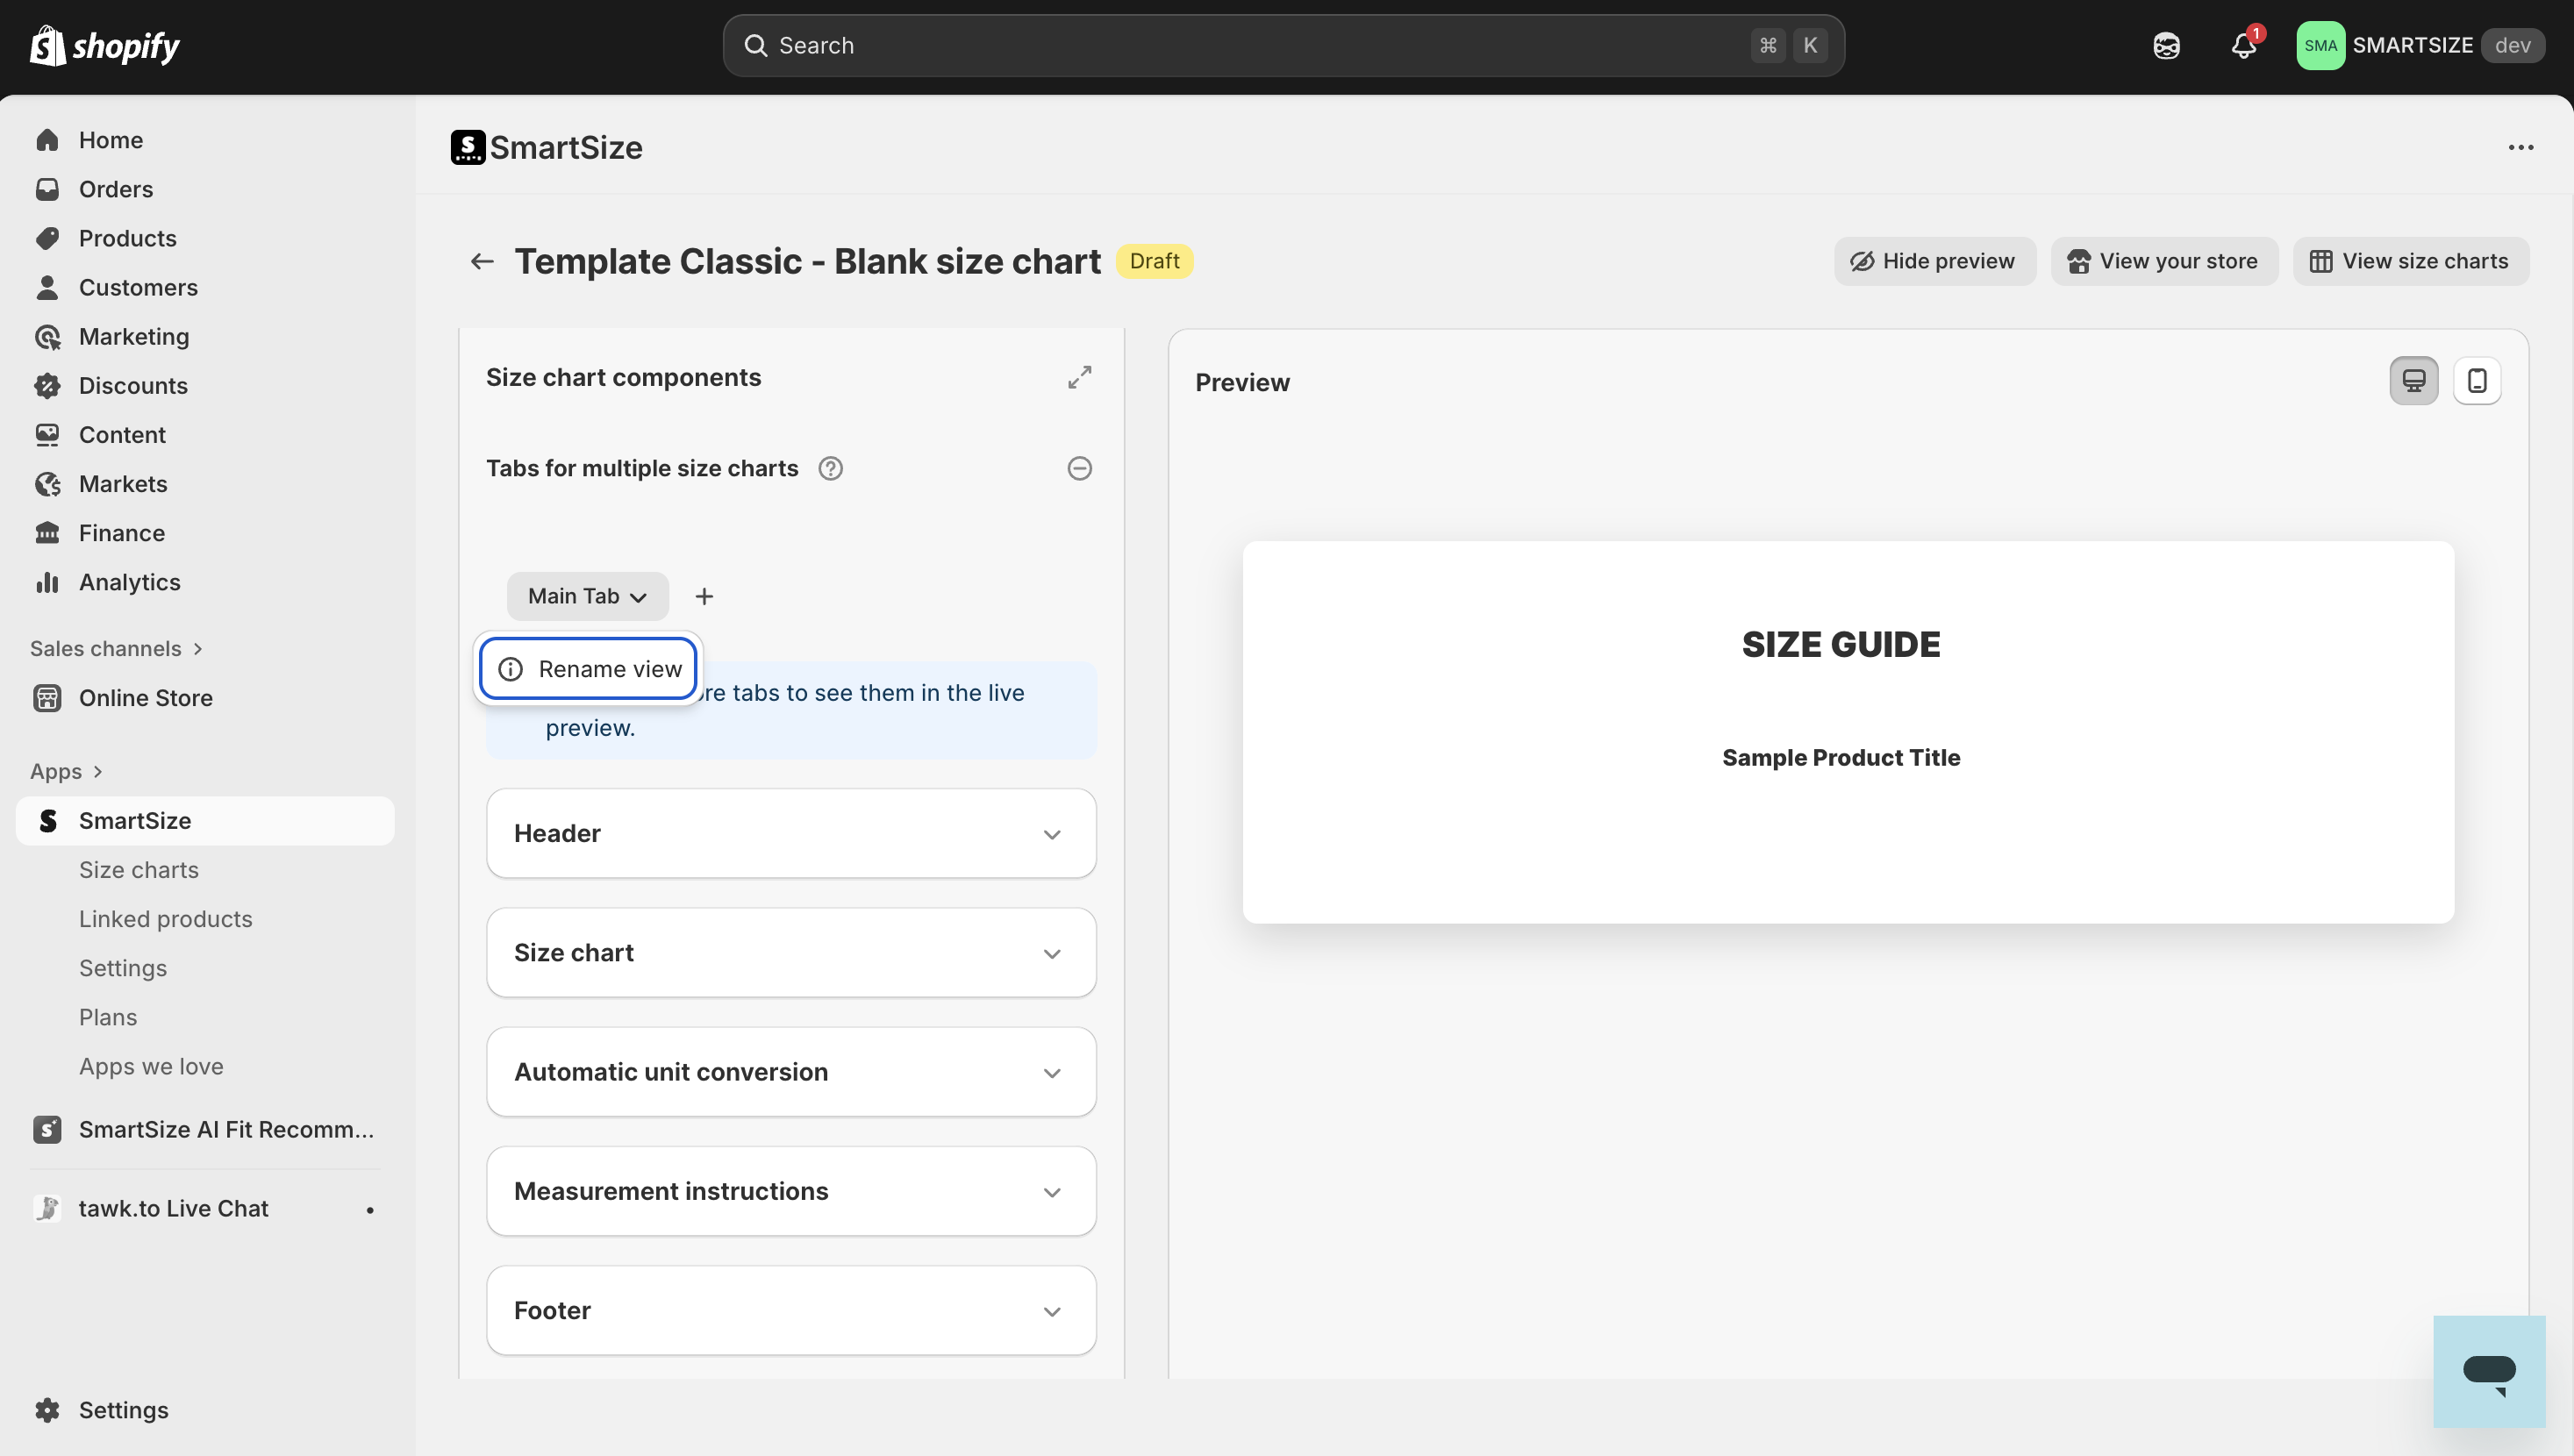Add a new tab with plus icon
The width and height of the screenshot is (2574, 1456).
click(x=704, y=596)
